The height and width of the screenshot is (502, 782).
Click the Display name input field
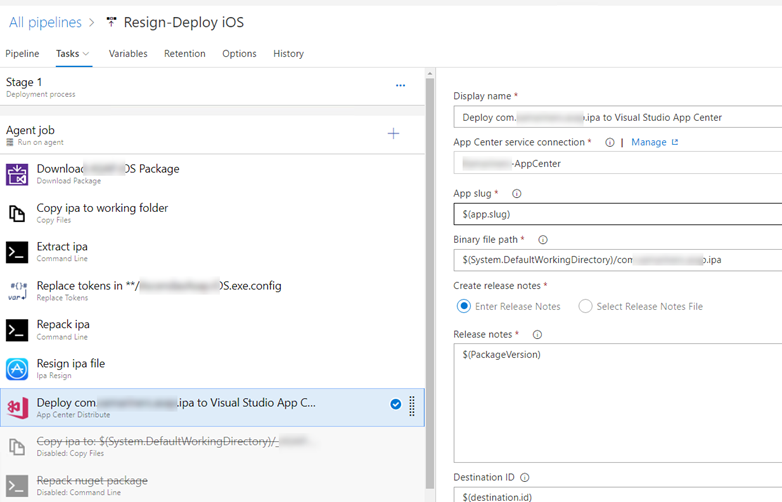pyautogui.click(x=617, y=117)
